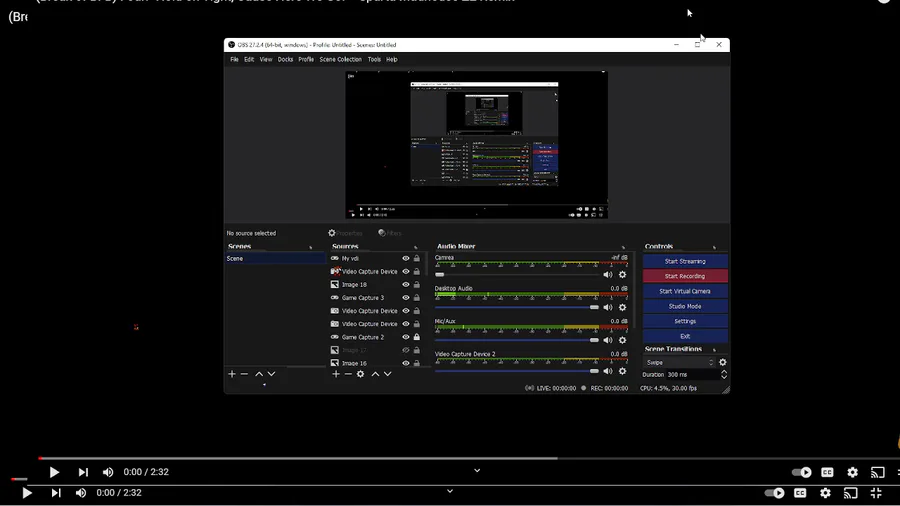Click the video progress bar in upper player
This screenshot has height=506, width=900.
pos(470,458)
